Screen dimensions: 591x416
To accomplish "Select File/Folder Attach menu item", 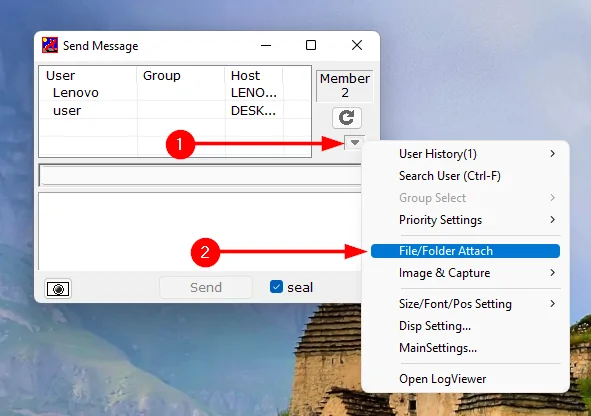I will [465, 251].
